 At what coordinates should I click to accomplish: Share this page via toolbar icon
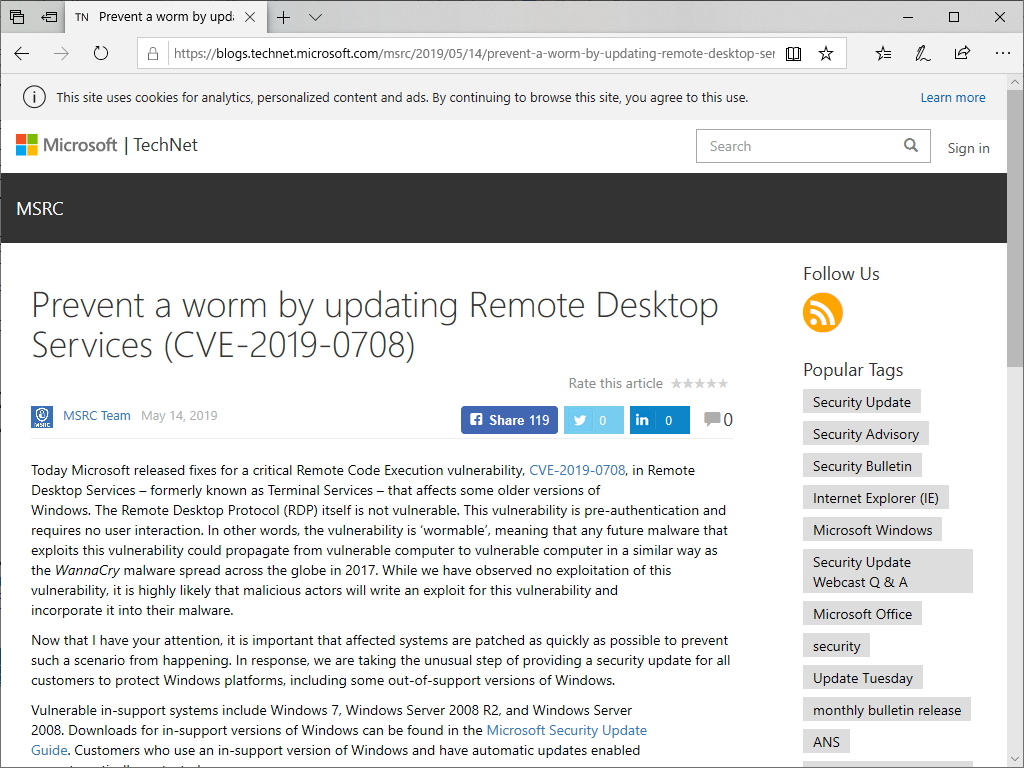[x=962, y=54]
